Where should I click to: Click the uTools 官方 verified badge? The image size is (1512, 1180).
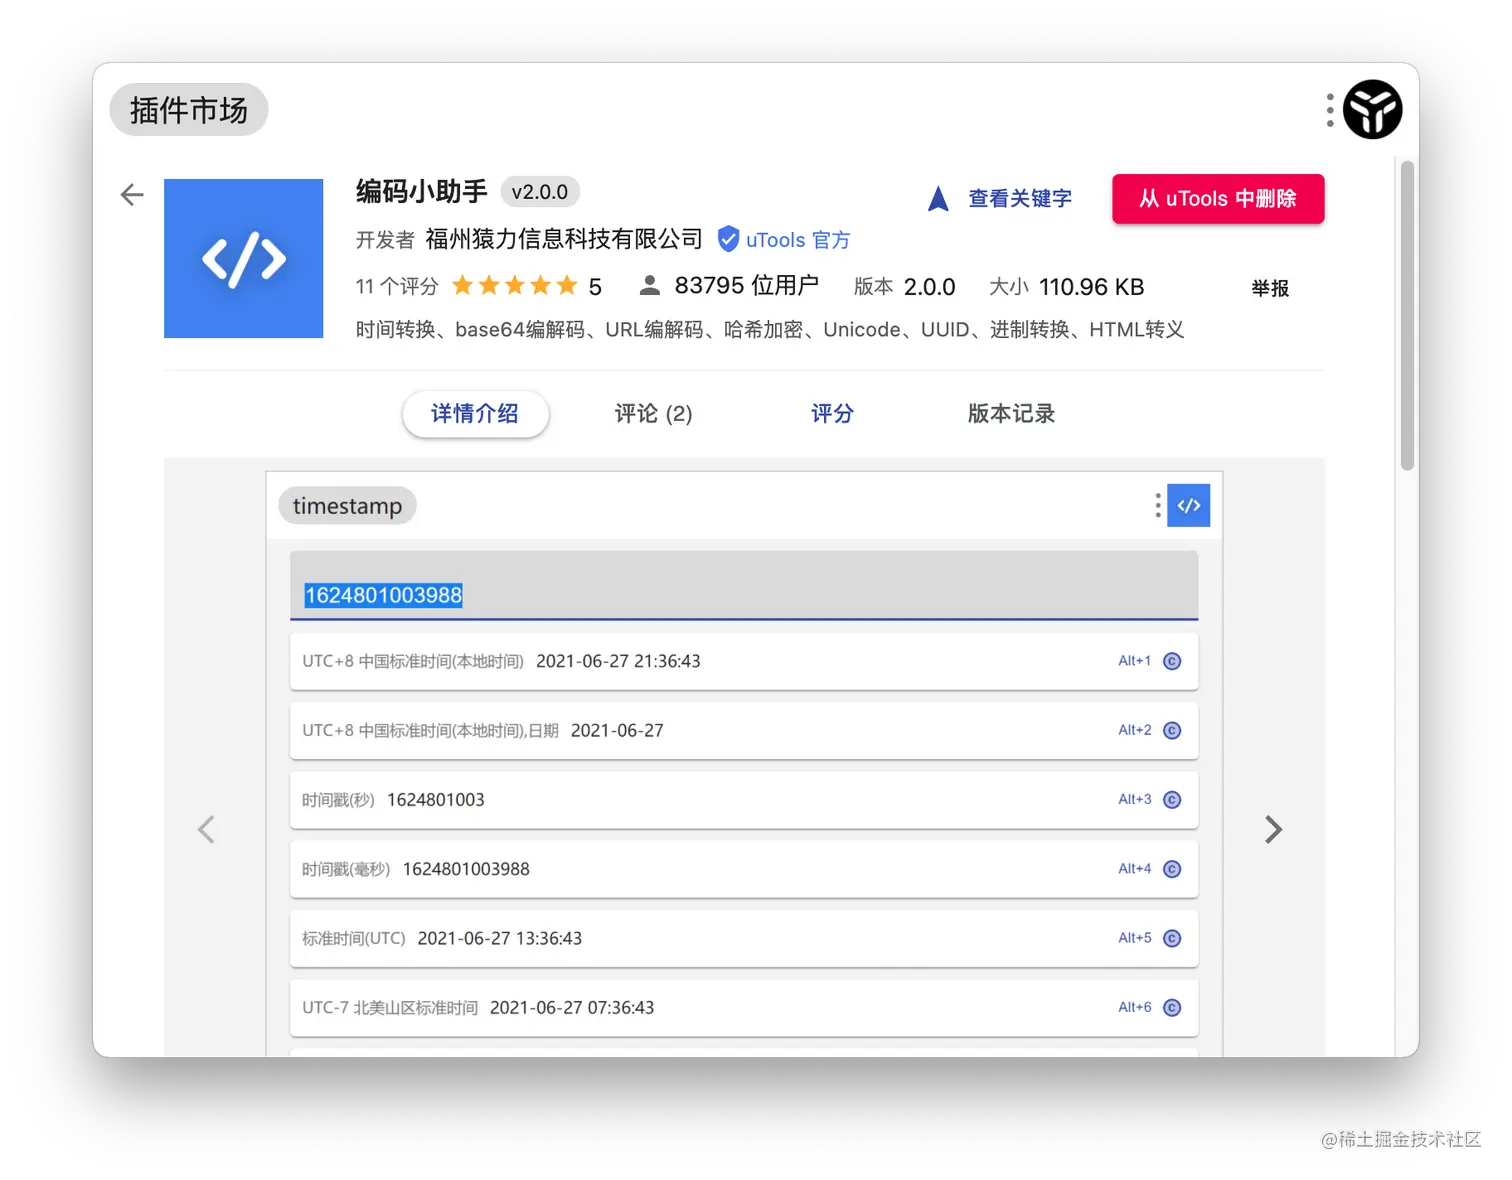(784, 239)
